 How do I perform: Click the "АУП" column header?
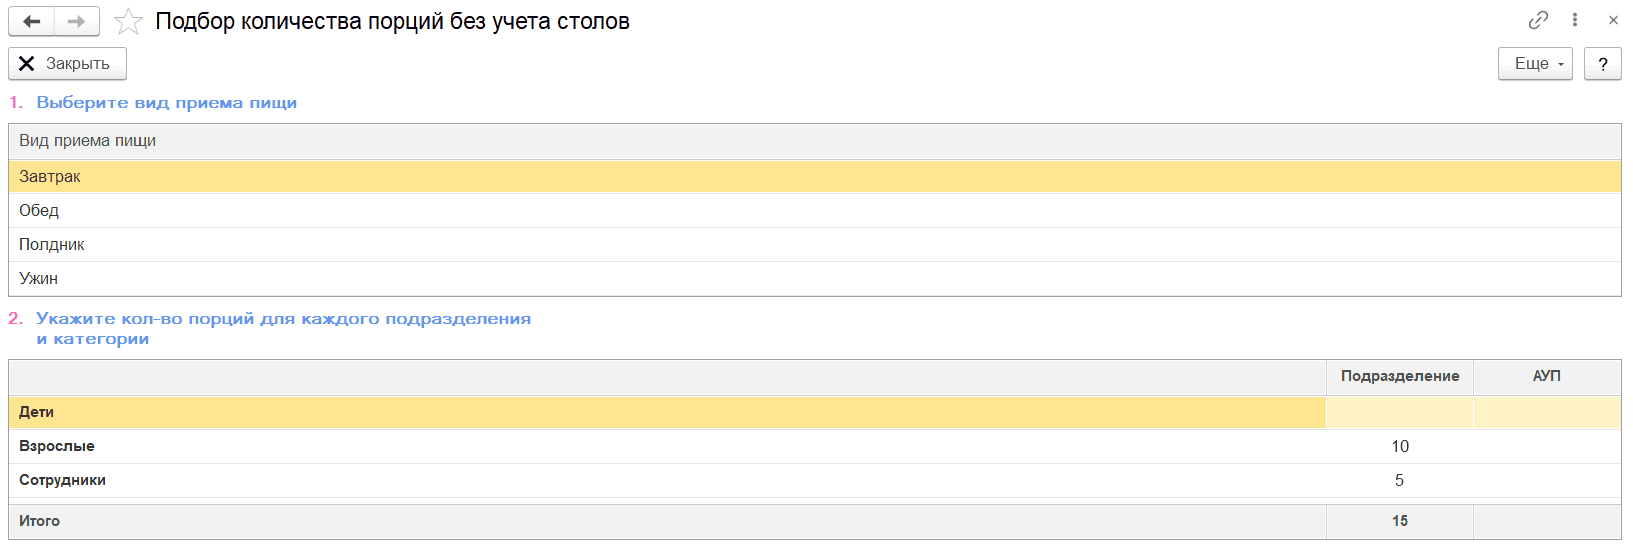[x=1547, y=376]
